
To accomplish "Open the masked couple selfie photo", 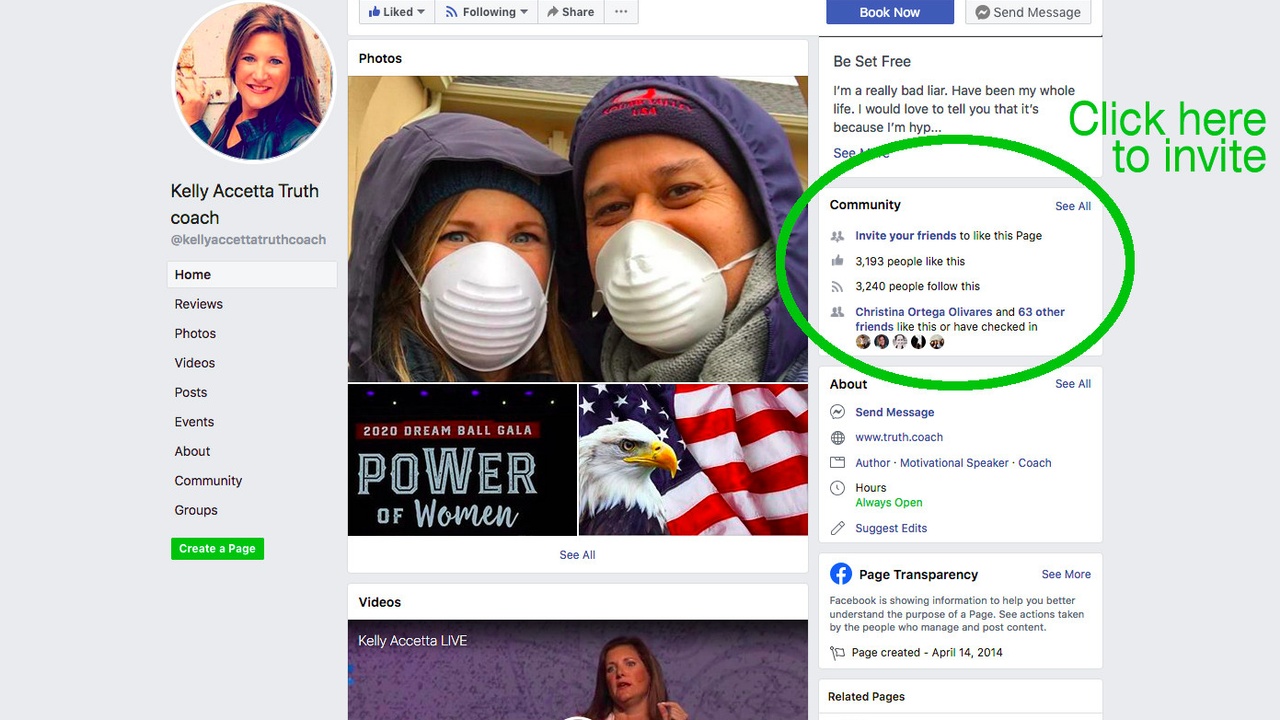I will click(578, 229).
